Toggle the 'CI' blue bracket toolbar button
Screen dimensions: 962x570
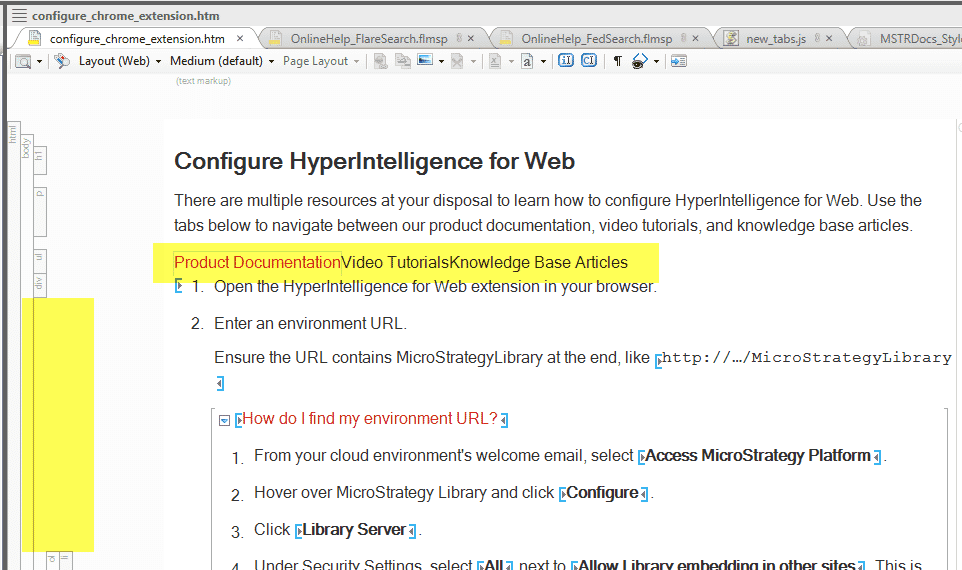point(589,61)
